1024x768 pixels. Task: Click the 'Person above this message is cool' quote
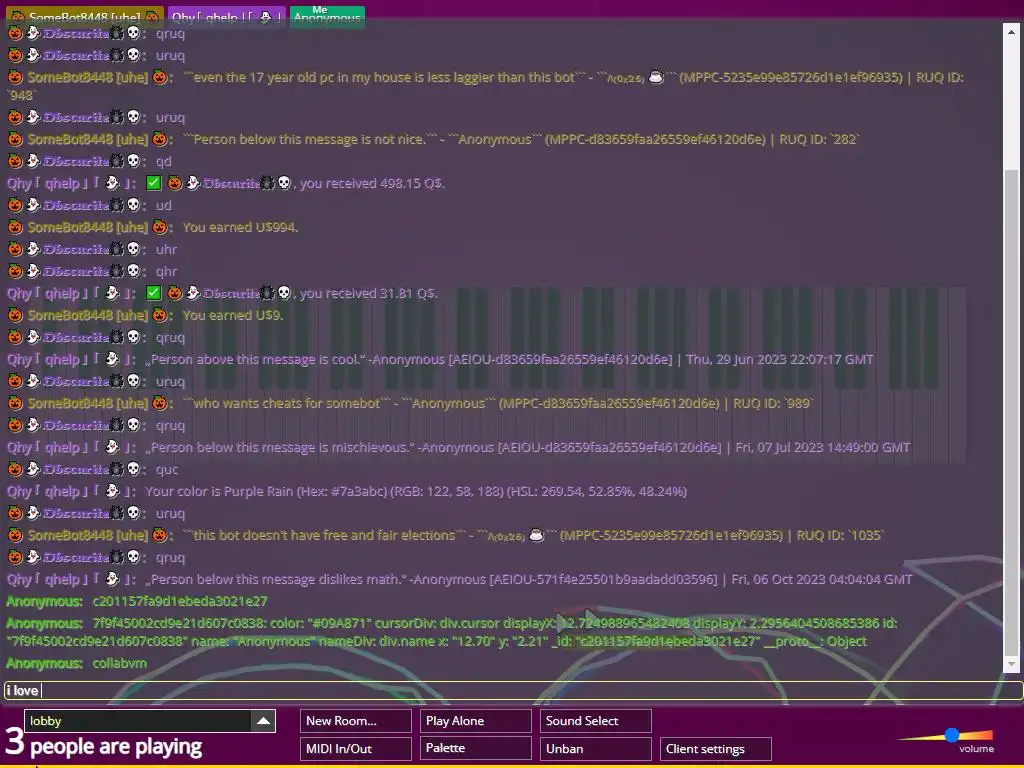255,359
